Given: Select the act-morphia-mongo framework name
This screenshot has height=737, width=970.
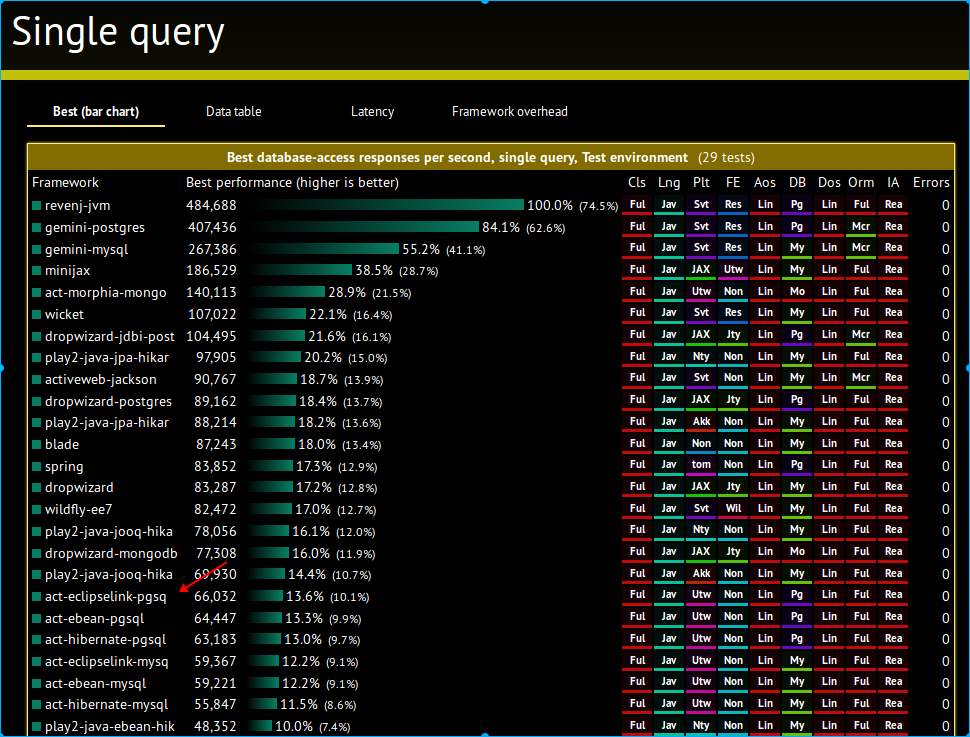Looking at the screenshot, I should [106, 293].
